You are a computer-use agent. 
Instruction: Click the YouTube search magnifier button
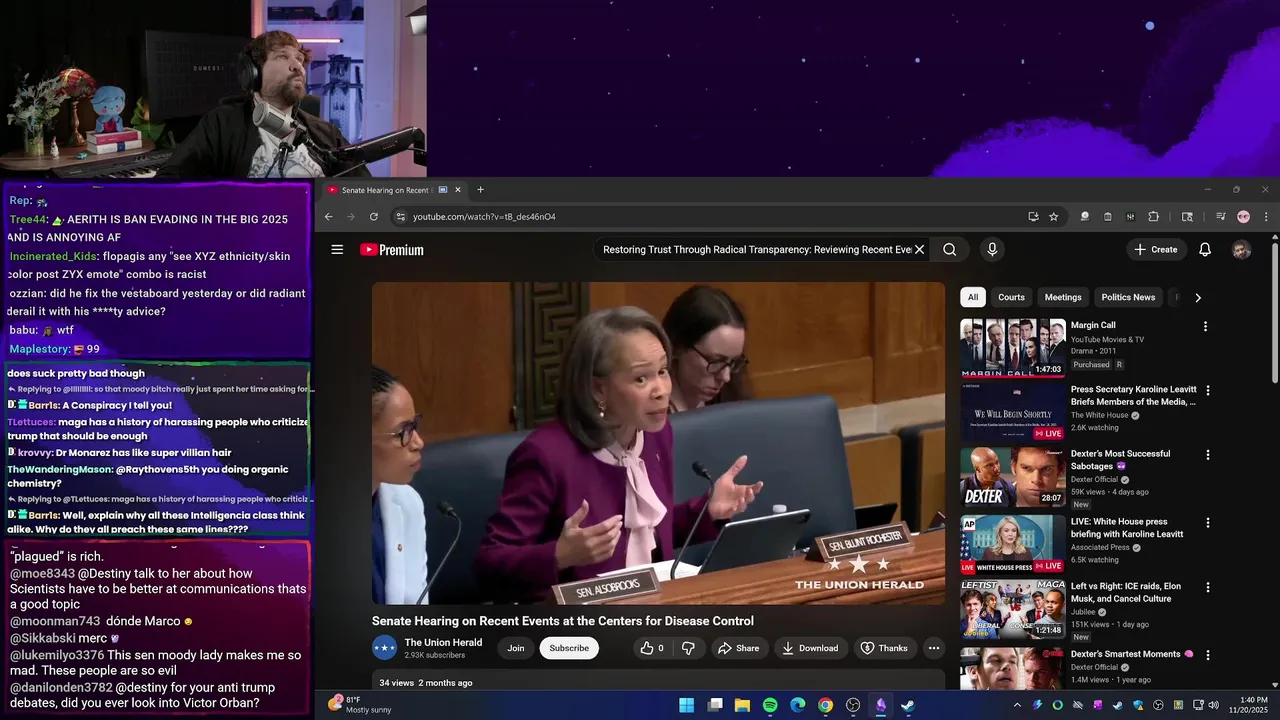[x=950, y=250]
